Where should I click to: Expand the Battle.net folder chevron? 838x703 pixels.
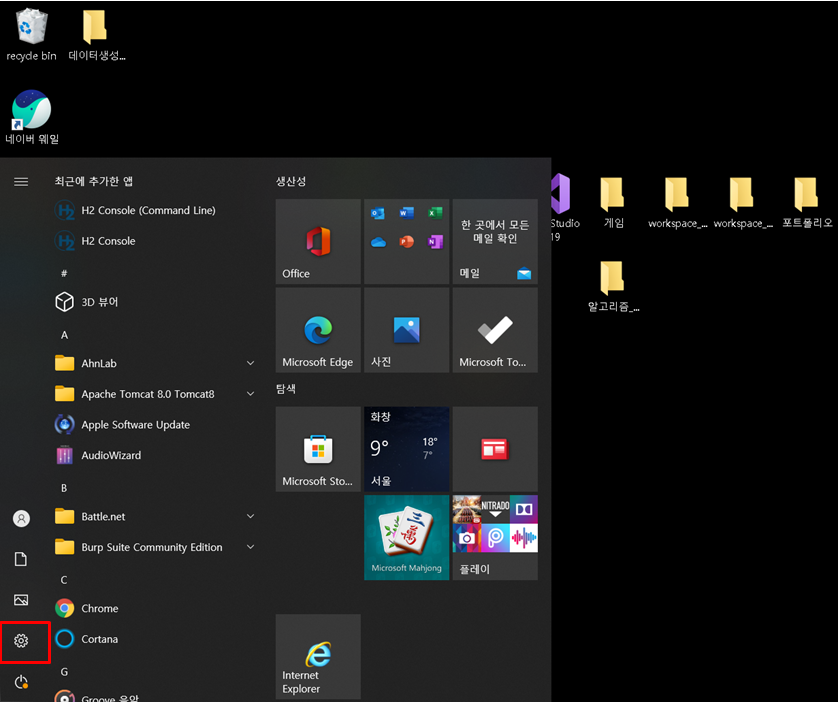tap(250, 516)
